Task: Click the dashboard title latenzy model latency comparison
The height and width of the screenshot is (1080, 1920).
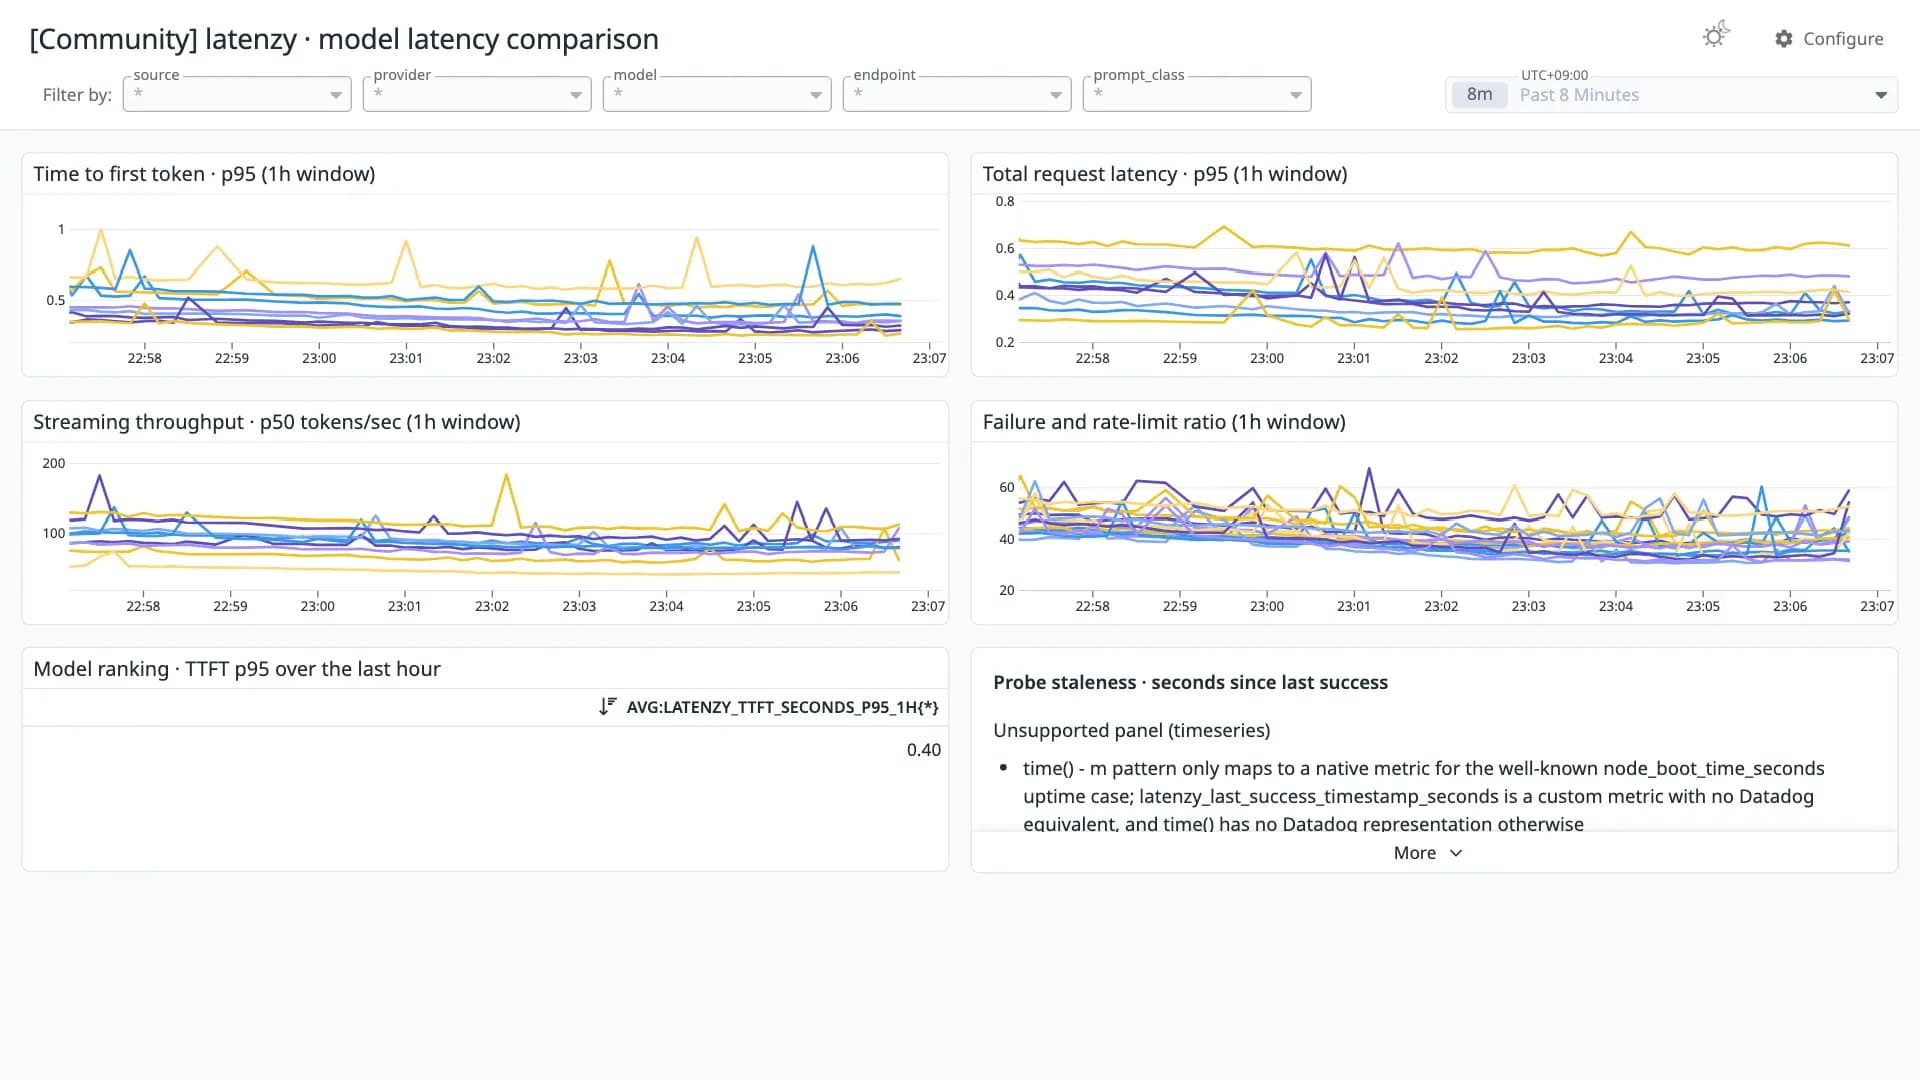Action: tap(344, 39)
